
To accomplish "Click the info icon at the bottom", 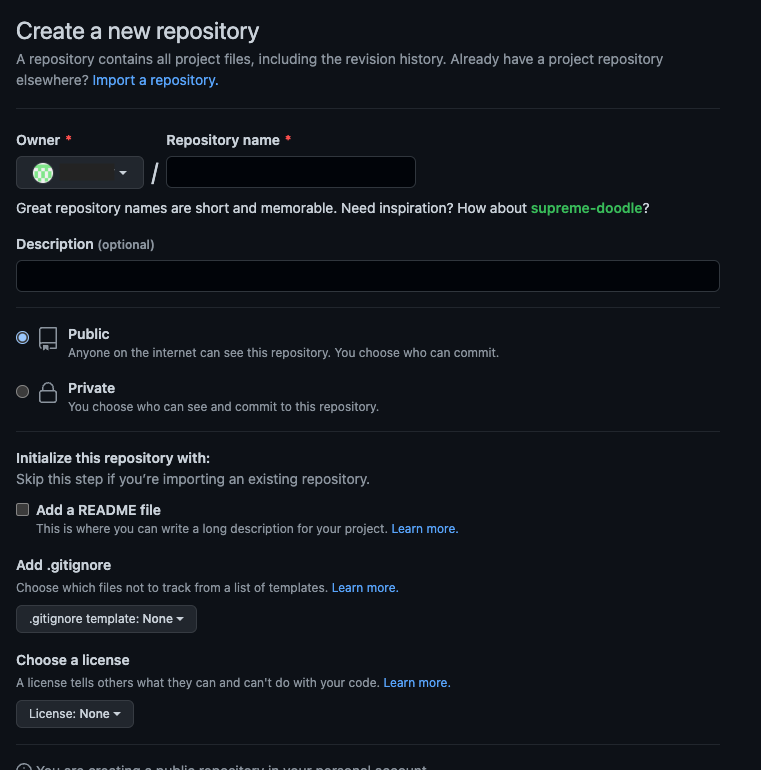I will pos(23,767).
